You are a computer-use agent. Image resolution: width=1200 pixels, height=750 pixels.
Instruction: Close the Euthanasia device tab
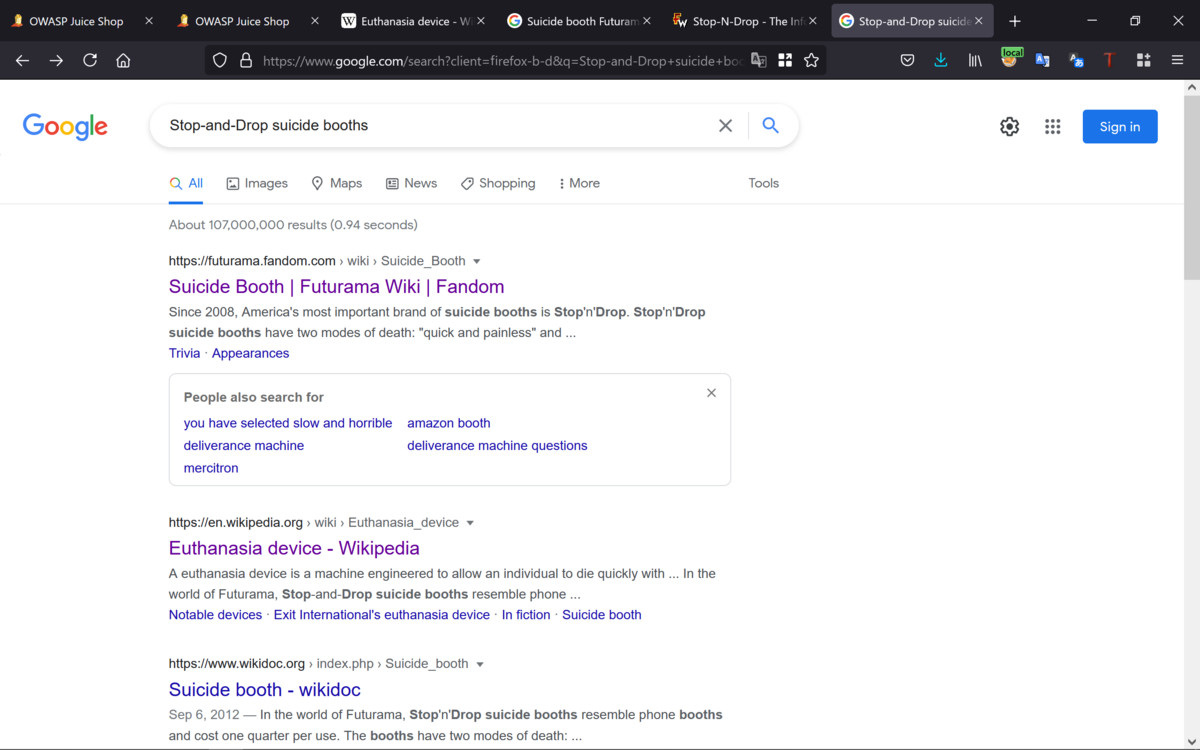(479, 21)
